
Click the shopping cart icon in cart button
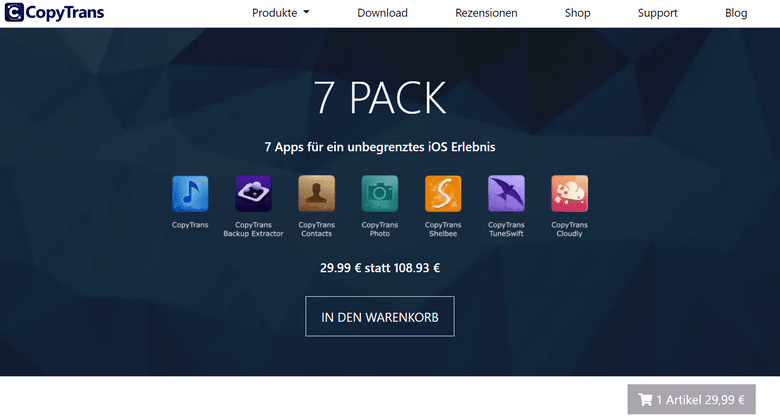(x=645, y=400)
